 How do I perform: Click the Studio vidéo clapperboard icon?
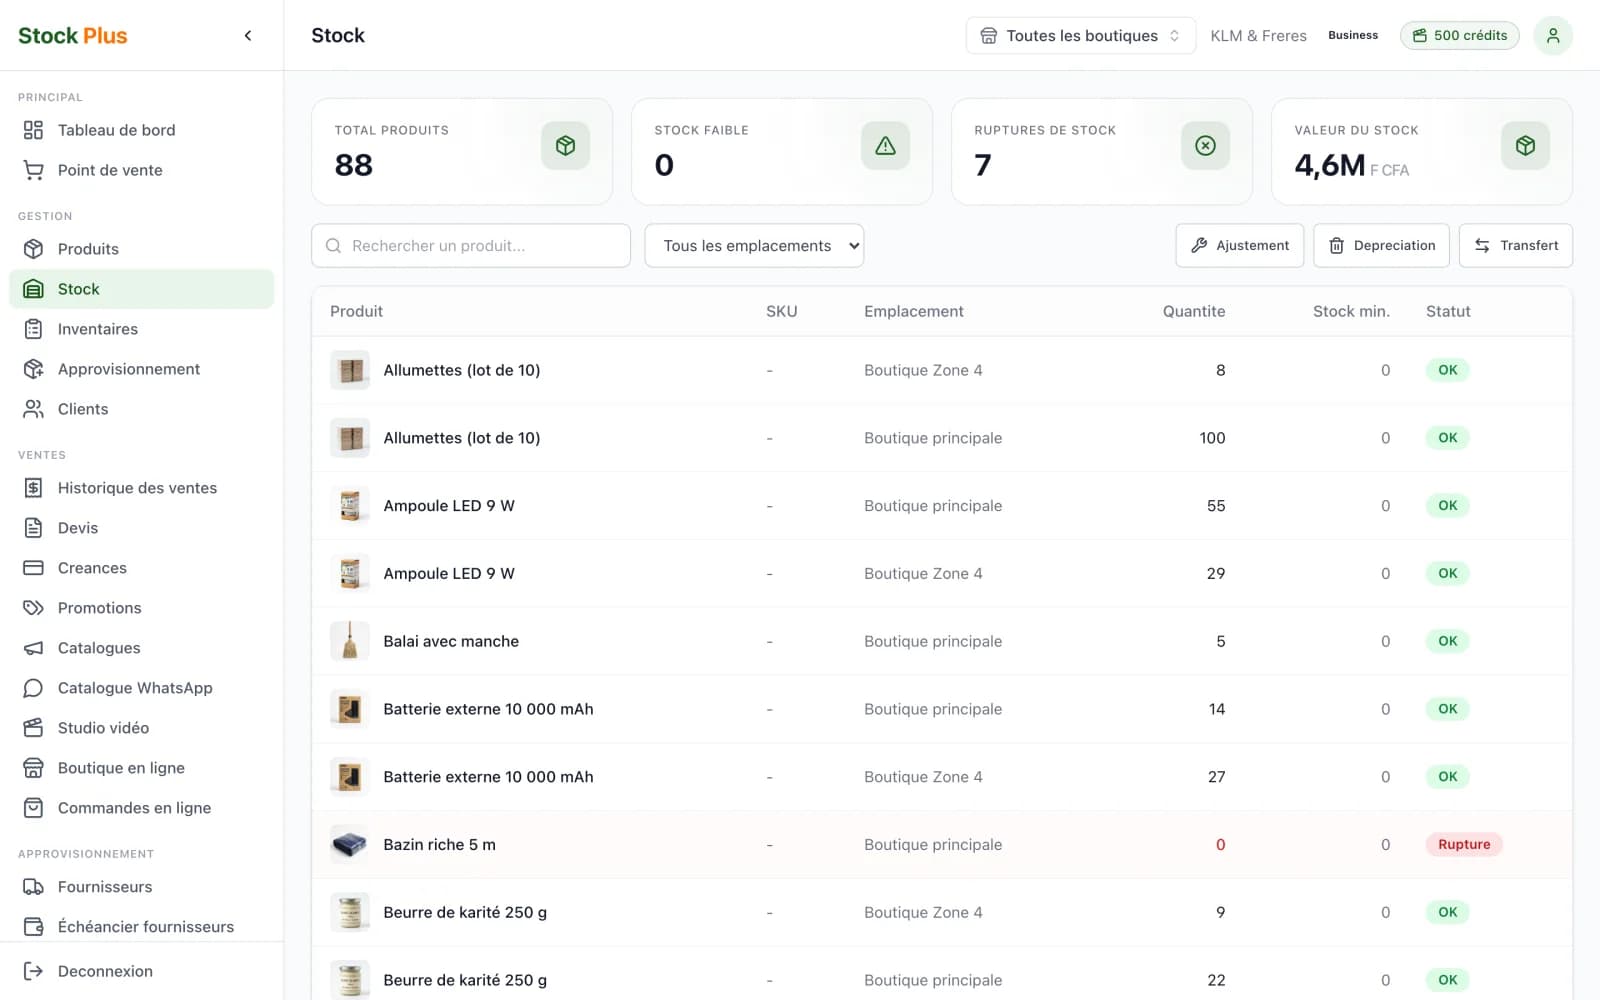click(33, 728)
